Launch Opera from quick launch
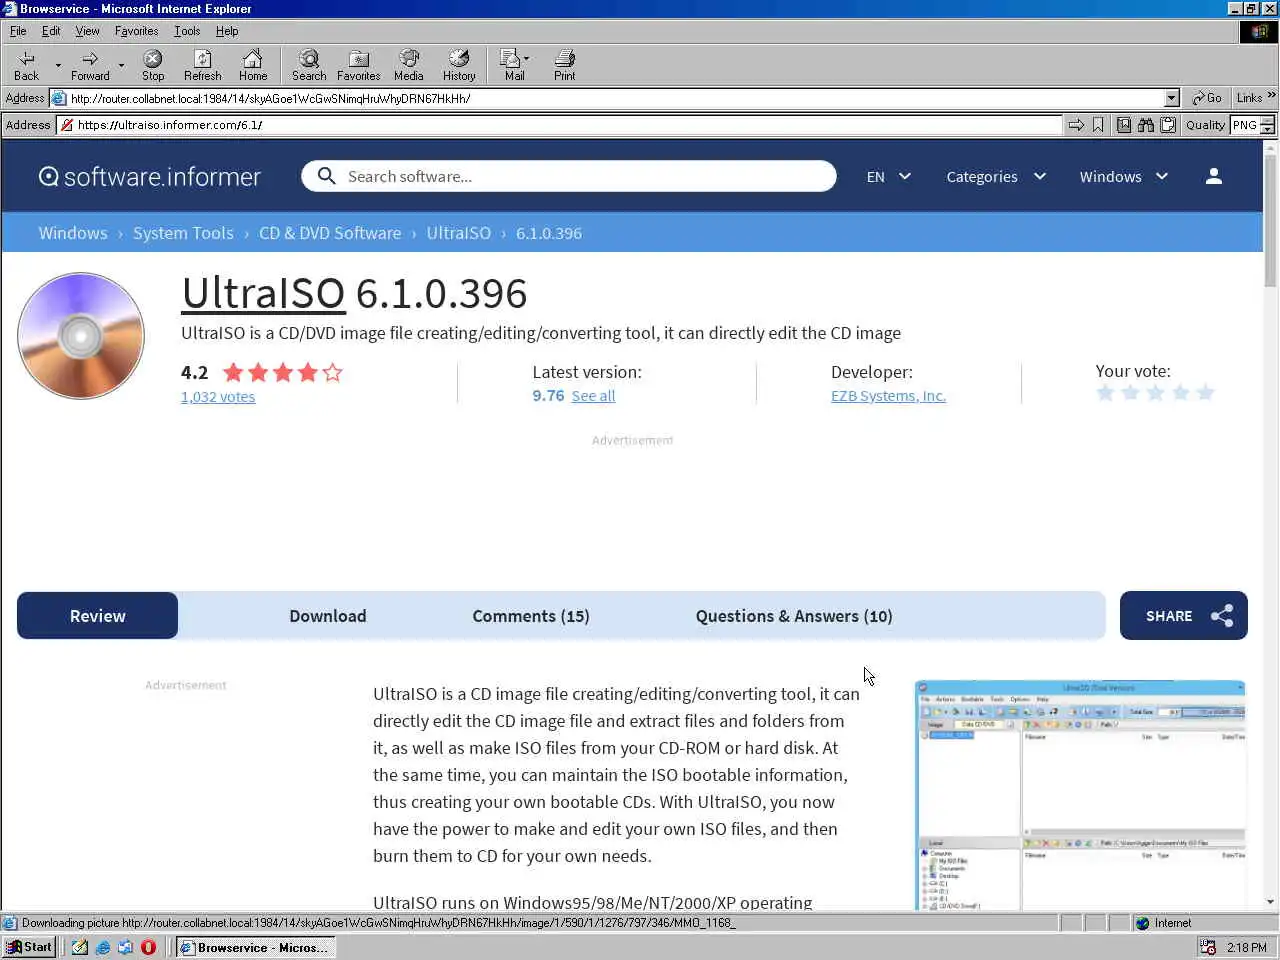The height and width of the screenshot is (960, 1280). 149,947
